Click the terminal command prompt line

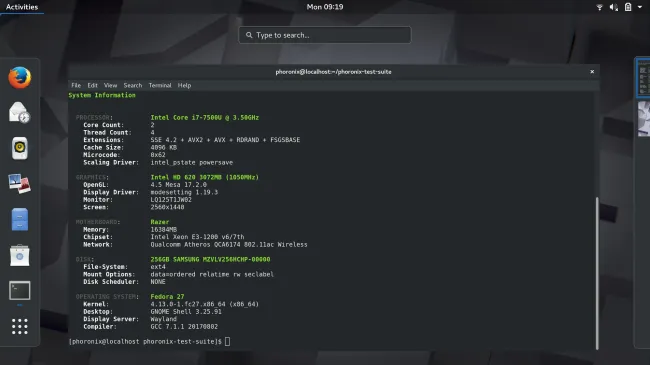(x=149, y=342)
